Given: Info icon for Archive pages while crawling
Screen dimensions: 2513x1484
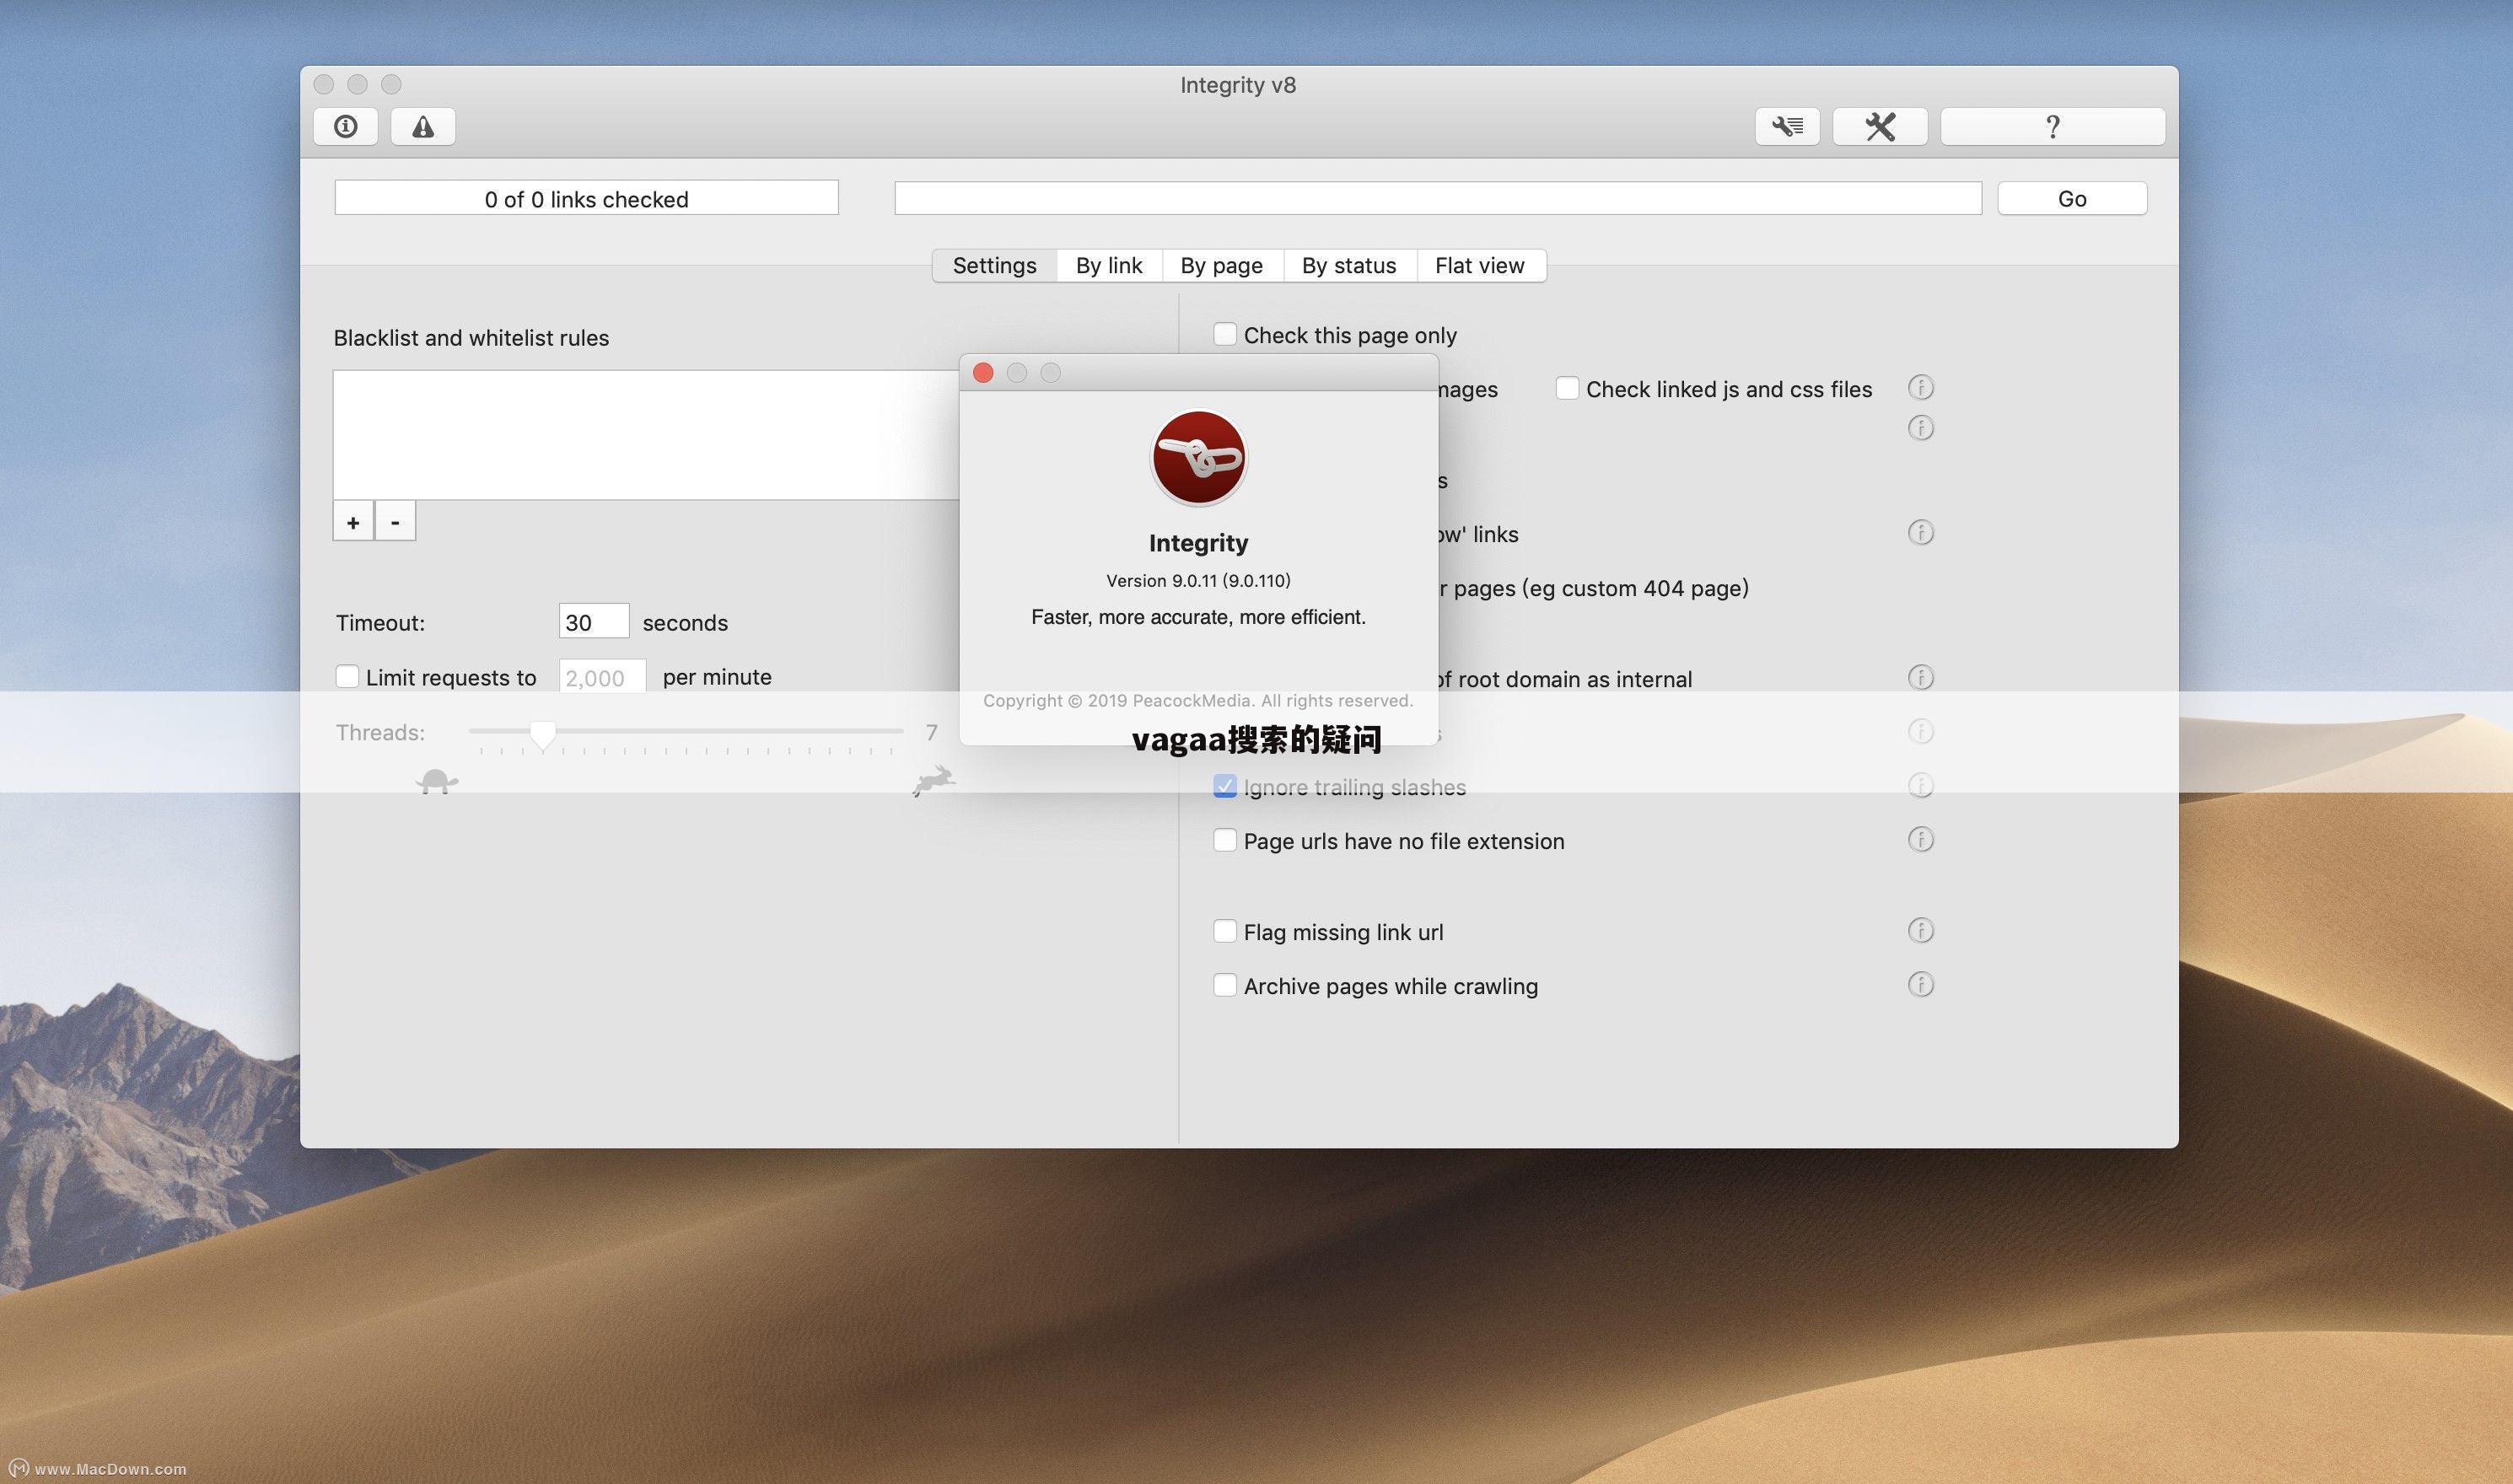Looking at the screenshot, I should pos(1920,984).
